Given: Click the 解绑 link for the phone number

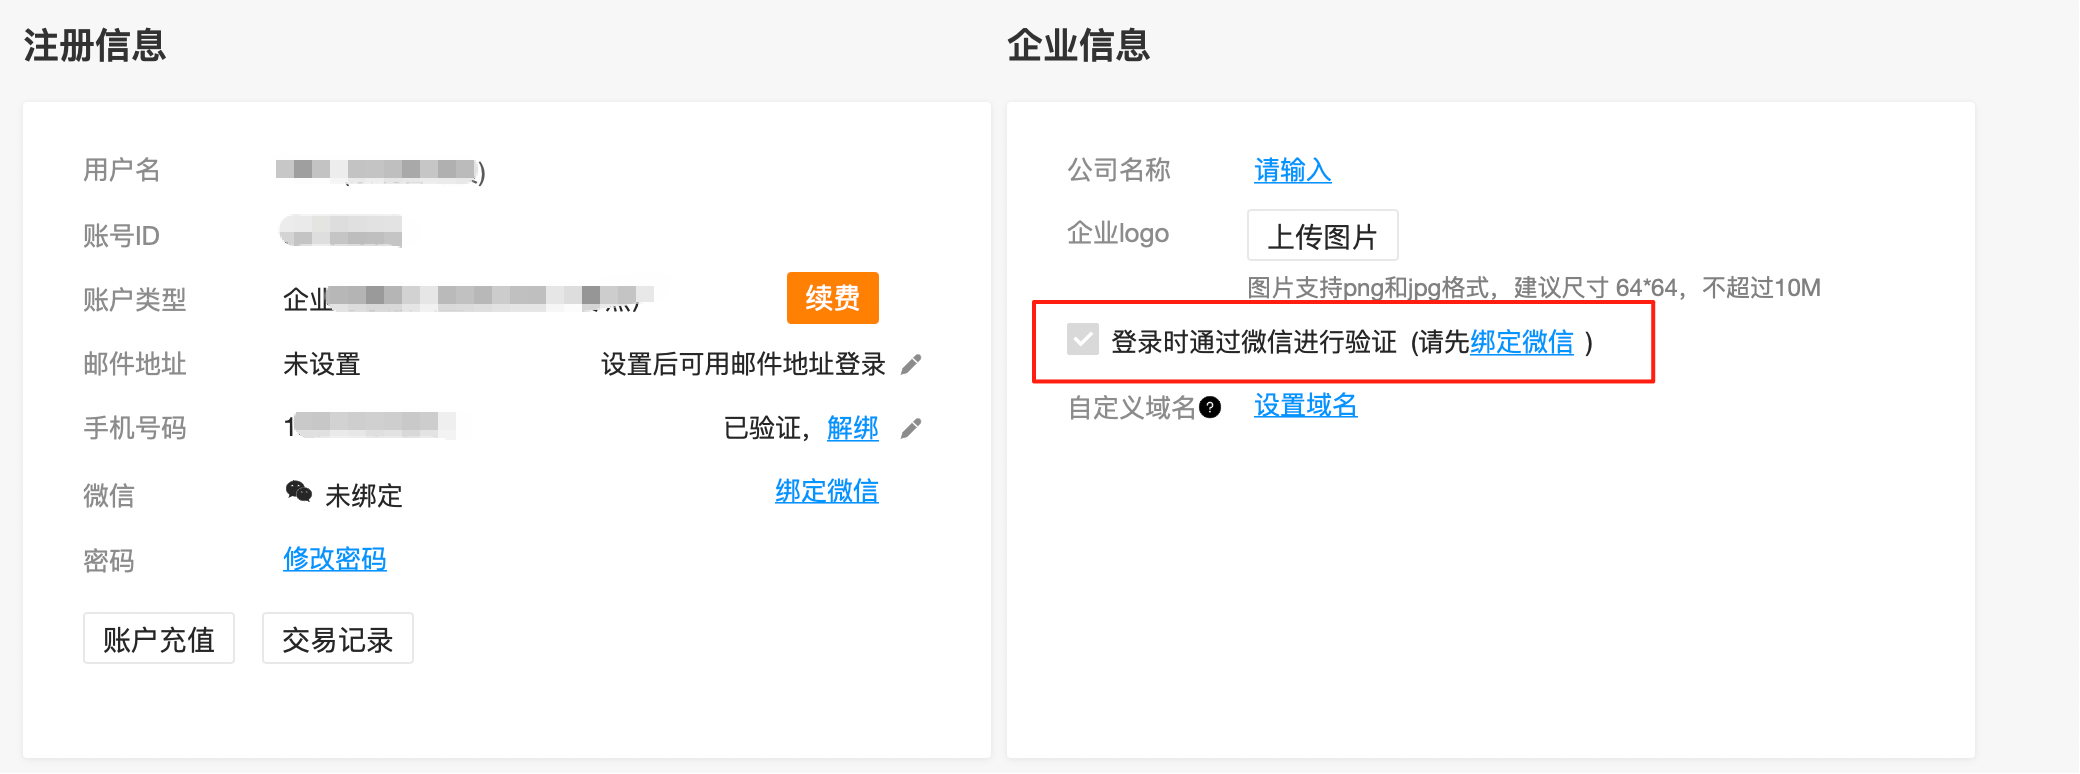Looking at the screenshot, I should [x=853, y=428].
